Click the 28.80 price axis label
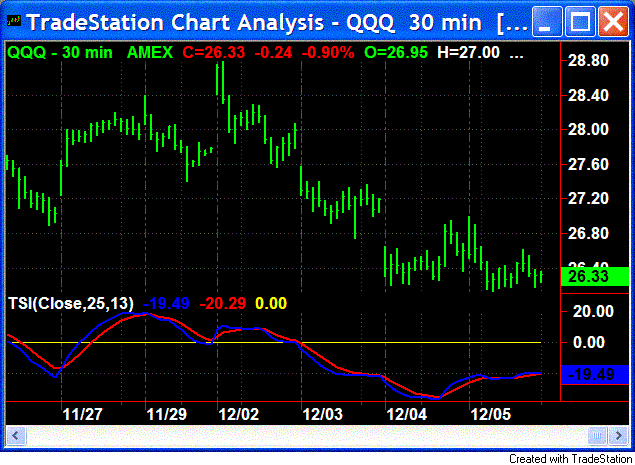This screenshot has width=635, height=465. coord(588,61)
